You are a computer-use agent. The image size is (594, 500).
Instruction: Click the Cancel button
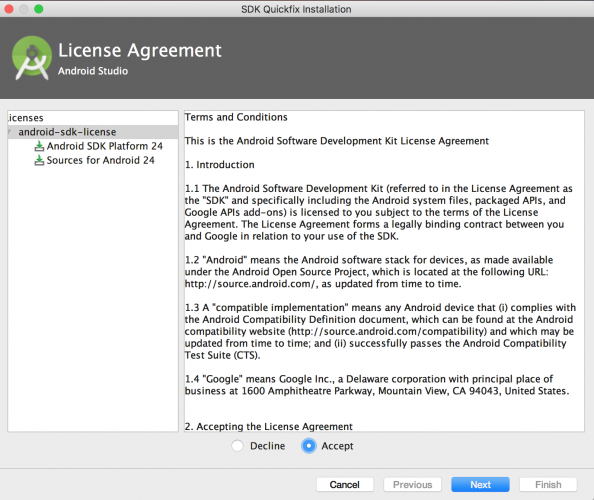pyautogui.click(x=344, y=484)
